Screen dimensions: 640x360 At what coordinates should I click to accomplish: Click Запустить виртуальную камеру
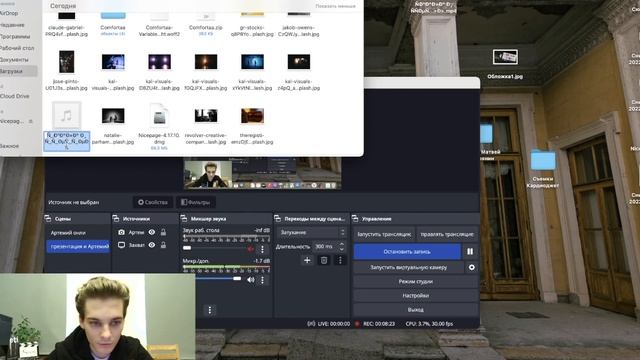(x=409, y=267)
